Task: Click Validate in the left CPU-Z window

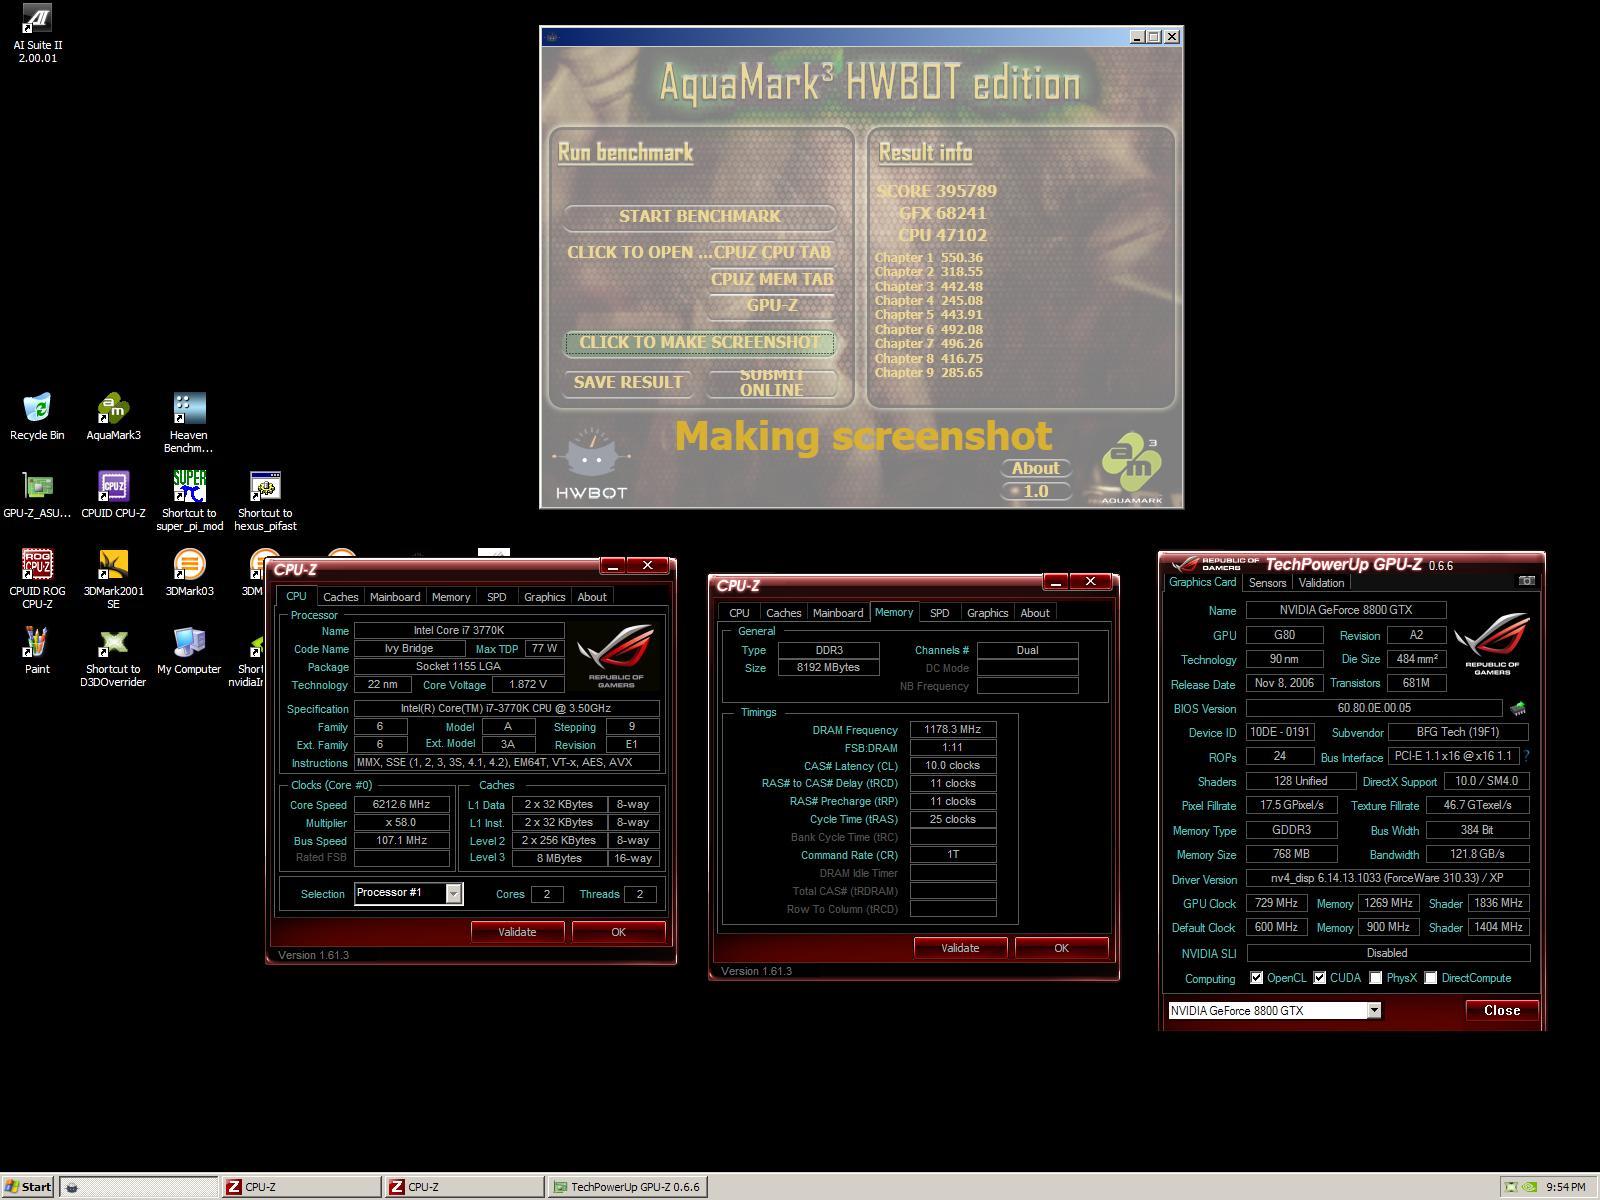Action: 517,932
